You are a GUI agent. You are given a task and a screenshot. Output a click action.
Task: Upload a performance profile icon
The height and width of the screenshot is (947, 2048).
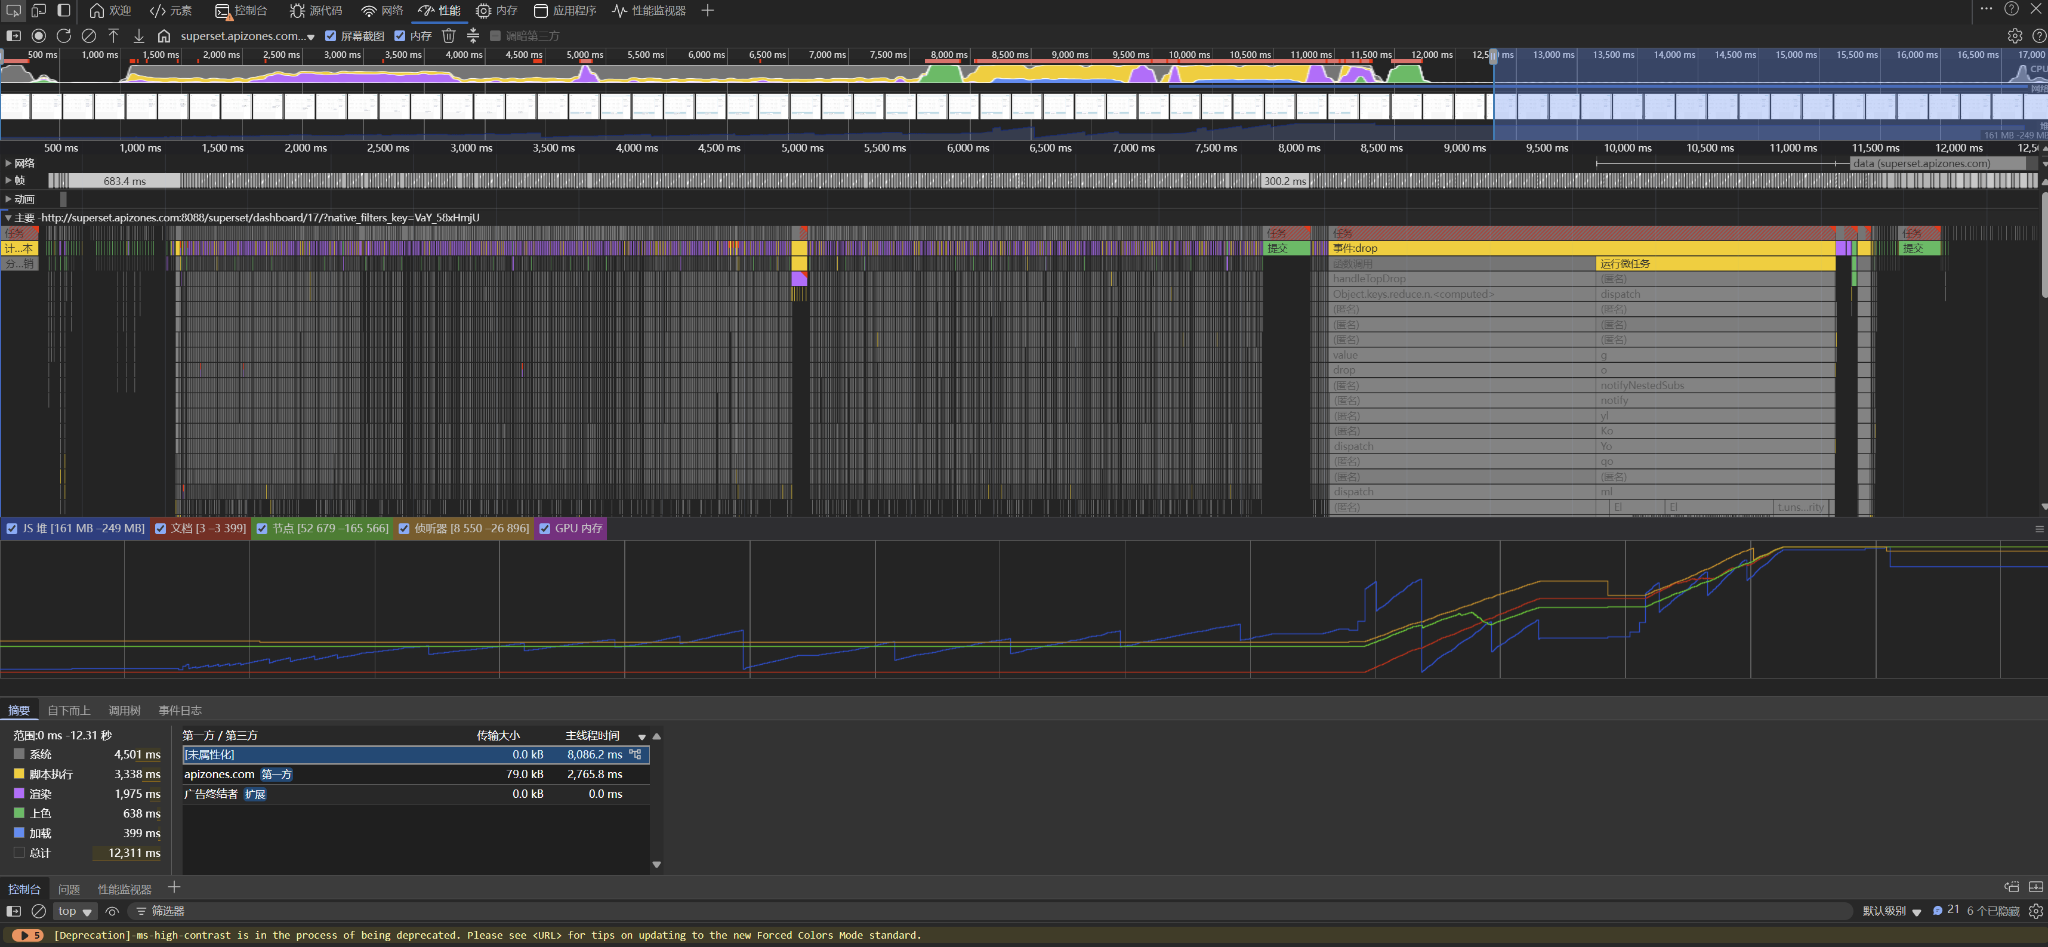tap(114, 35)
